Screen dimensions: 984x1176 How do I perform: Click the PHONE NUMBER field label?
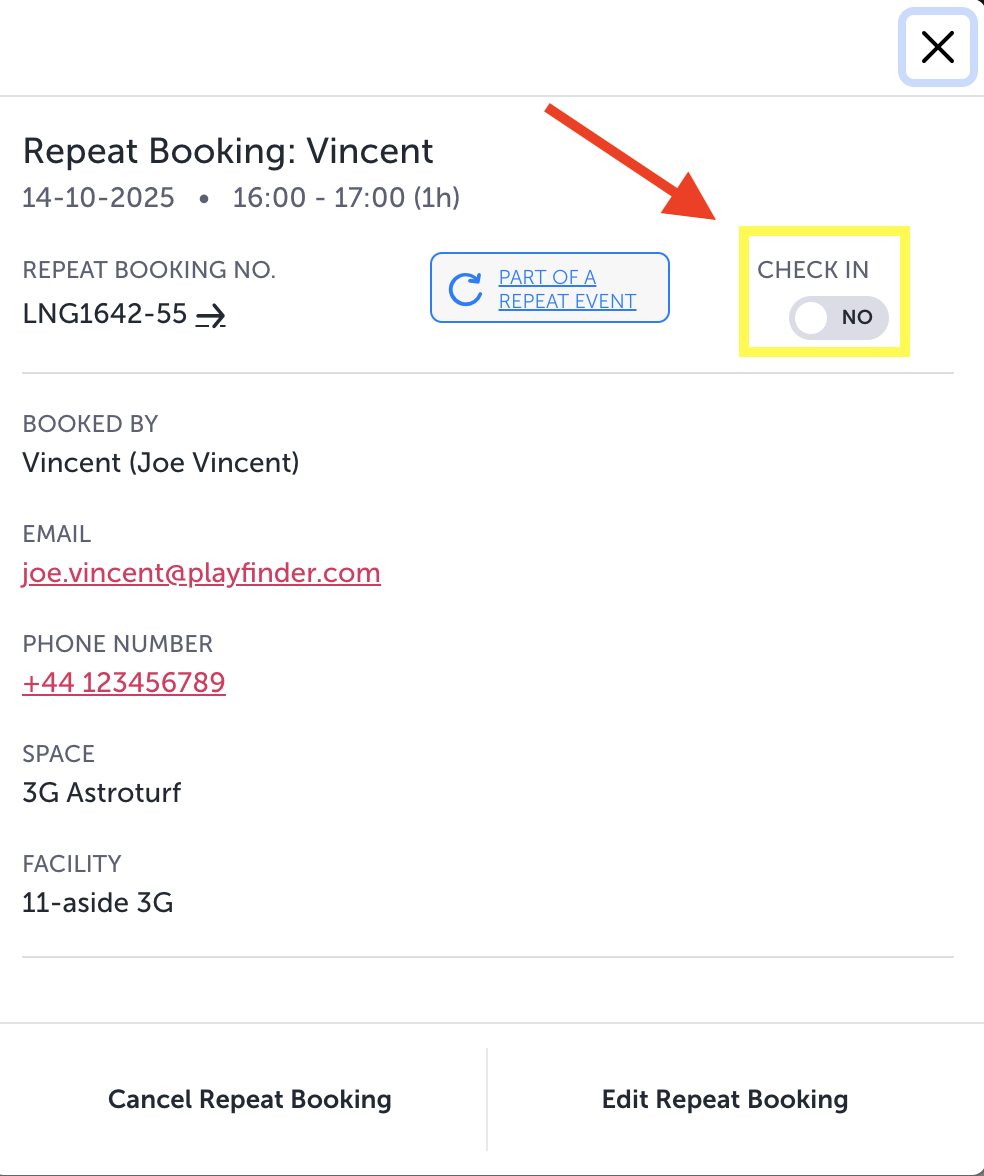click(x=118, y=644)
